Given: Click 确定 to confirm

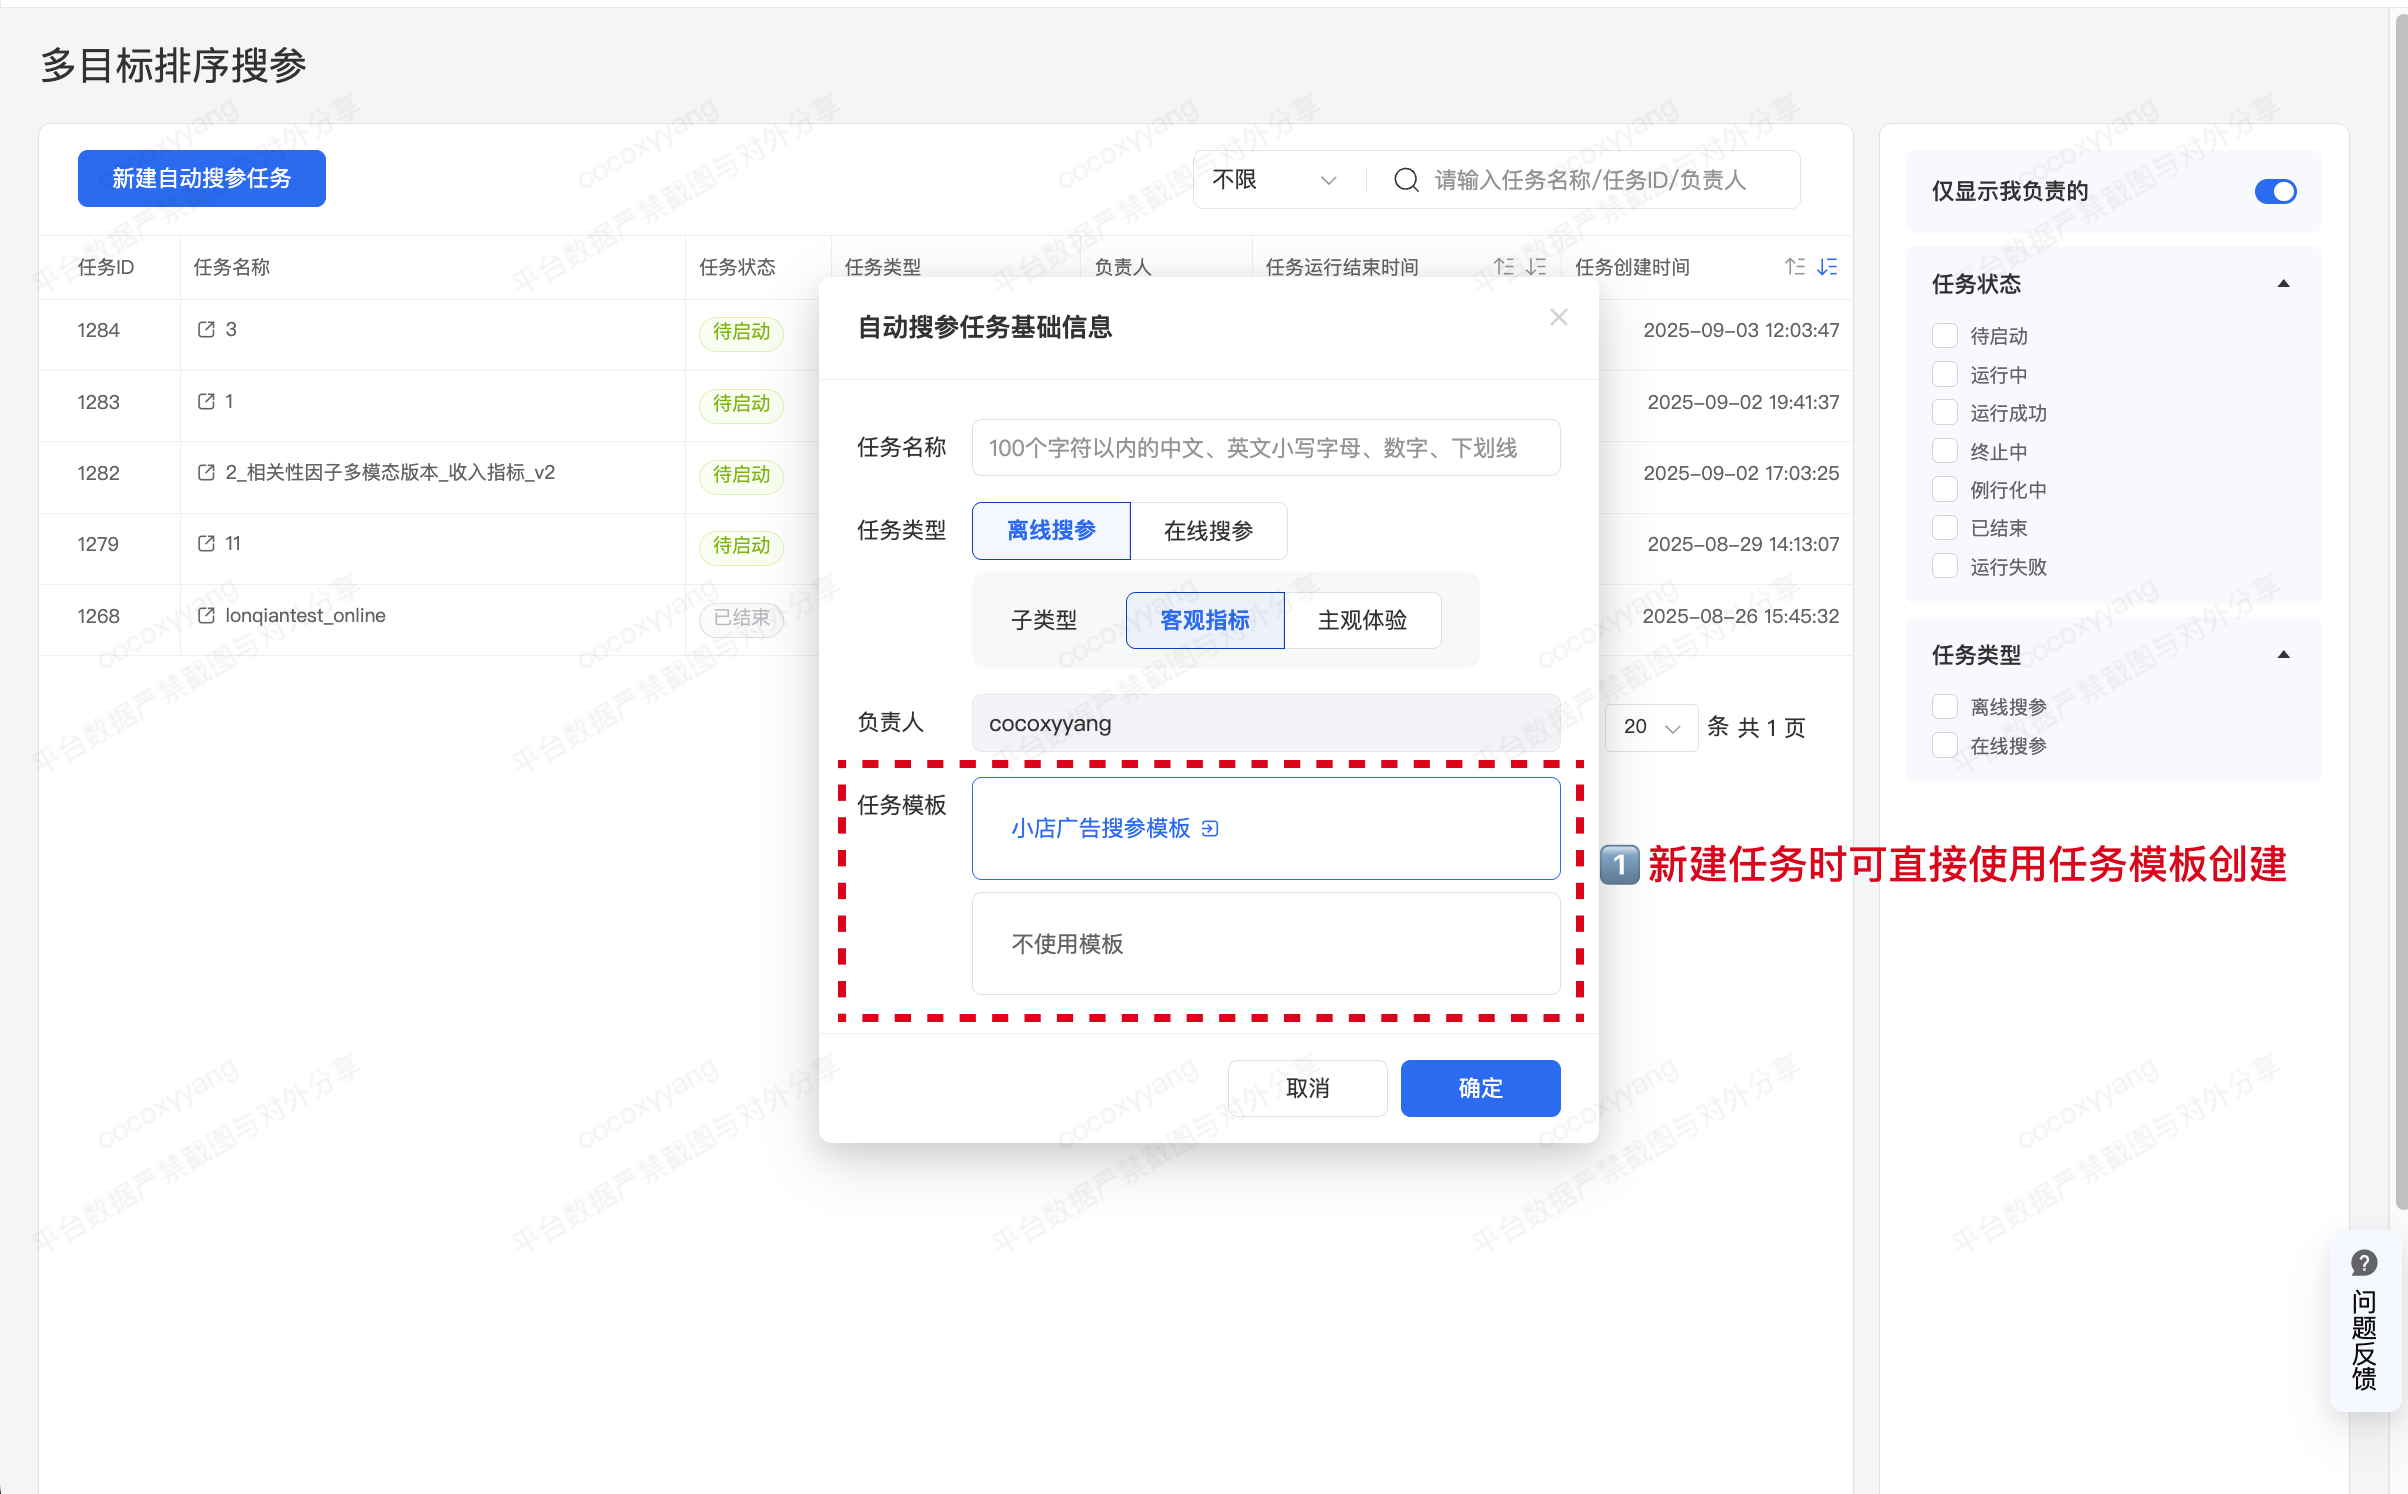Looking at the screenshot, I should pos(1480,1088).
